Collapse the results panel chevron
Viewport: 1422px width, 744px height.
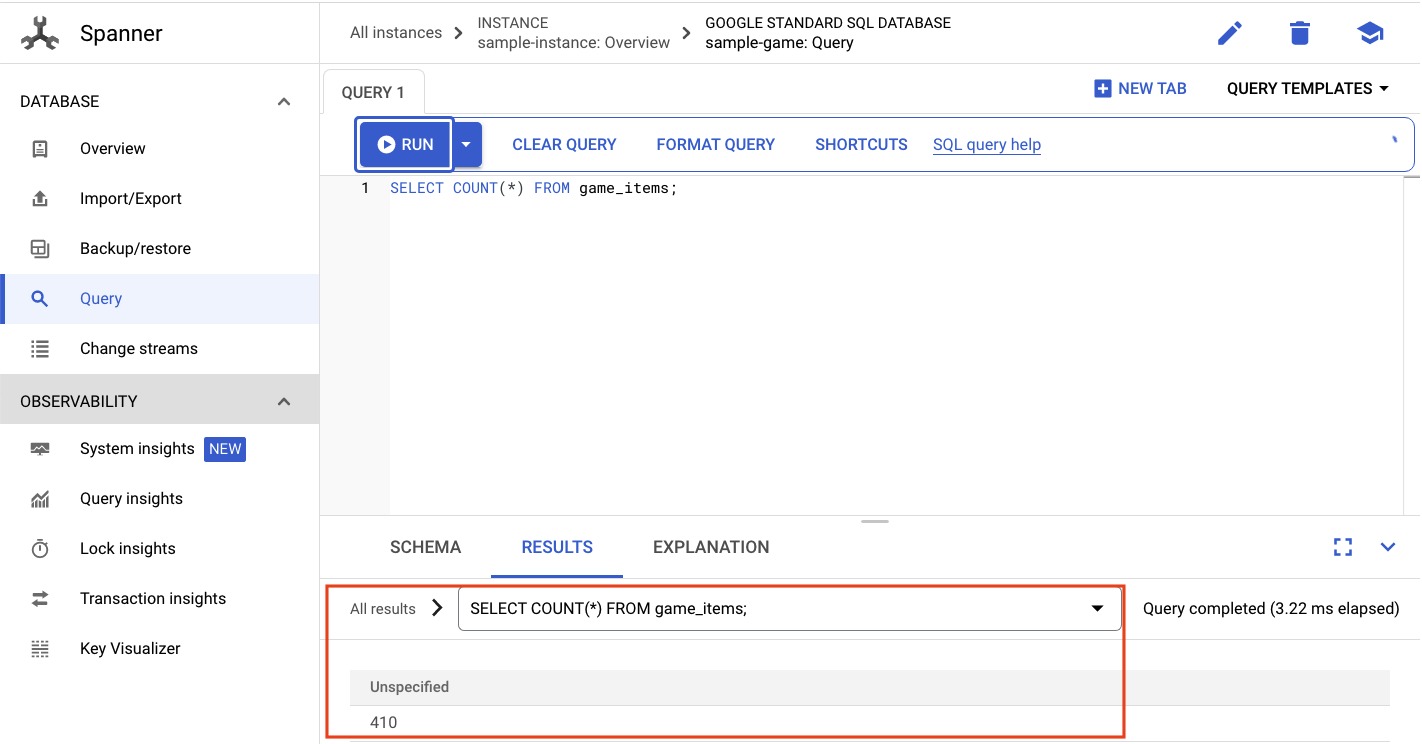tap(1387, 547)
